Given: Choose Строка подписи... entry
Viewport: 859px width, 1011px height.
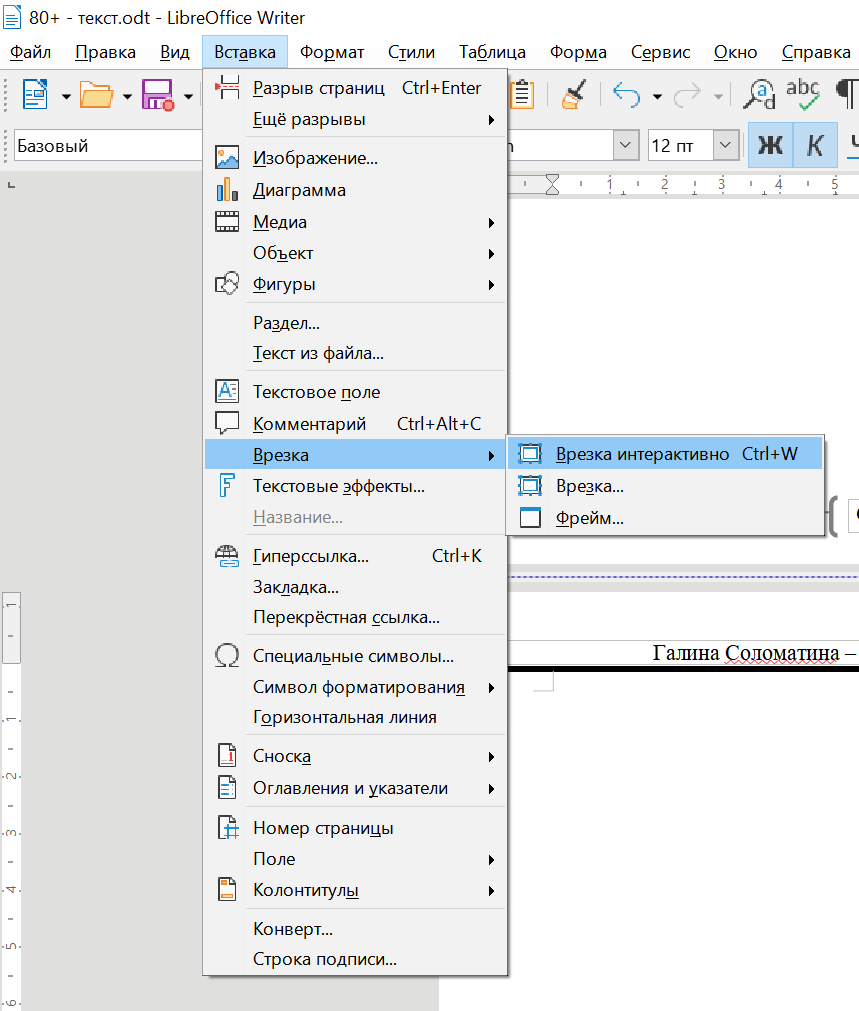Looking at the screenshot, I should coord(355,959).
